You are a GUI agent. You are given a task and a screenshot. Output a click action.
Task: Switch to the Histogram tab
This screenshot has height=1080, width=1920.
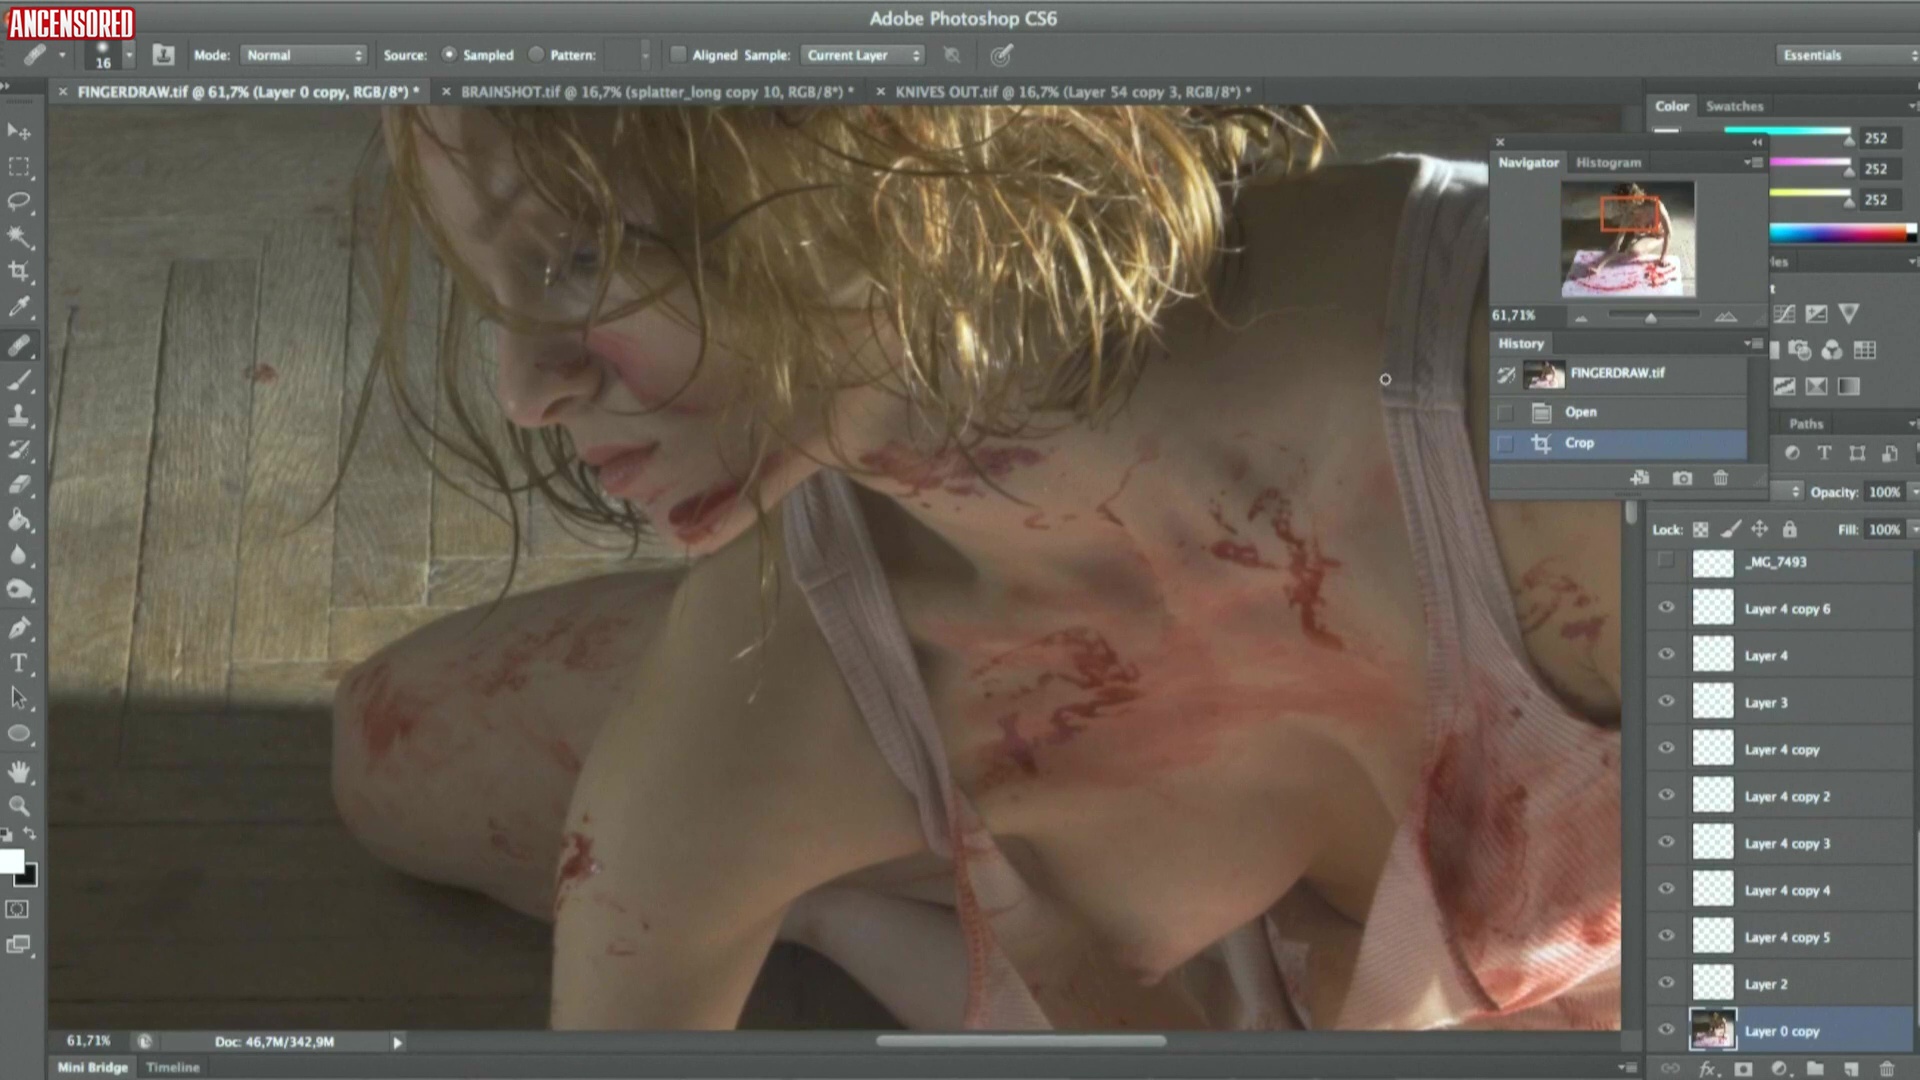coord(1608,162)
